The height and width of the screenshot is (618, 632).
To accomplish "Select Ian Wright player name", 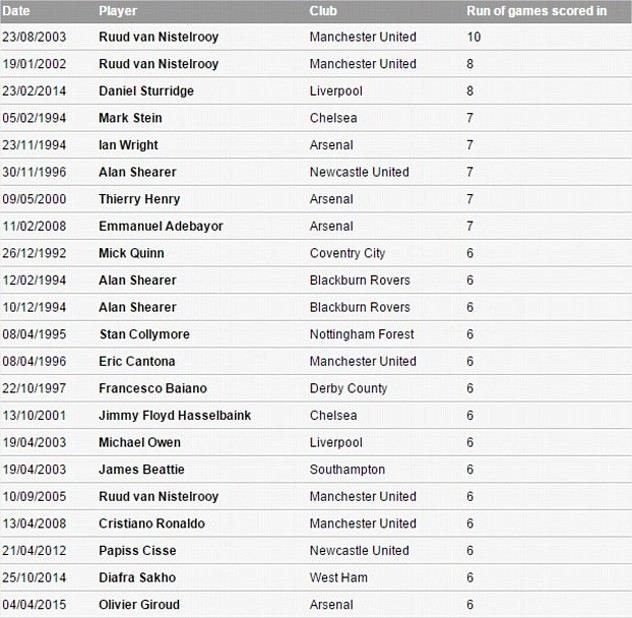I will (128, 145).
